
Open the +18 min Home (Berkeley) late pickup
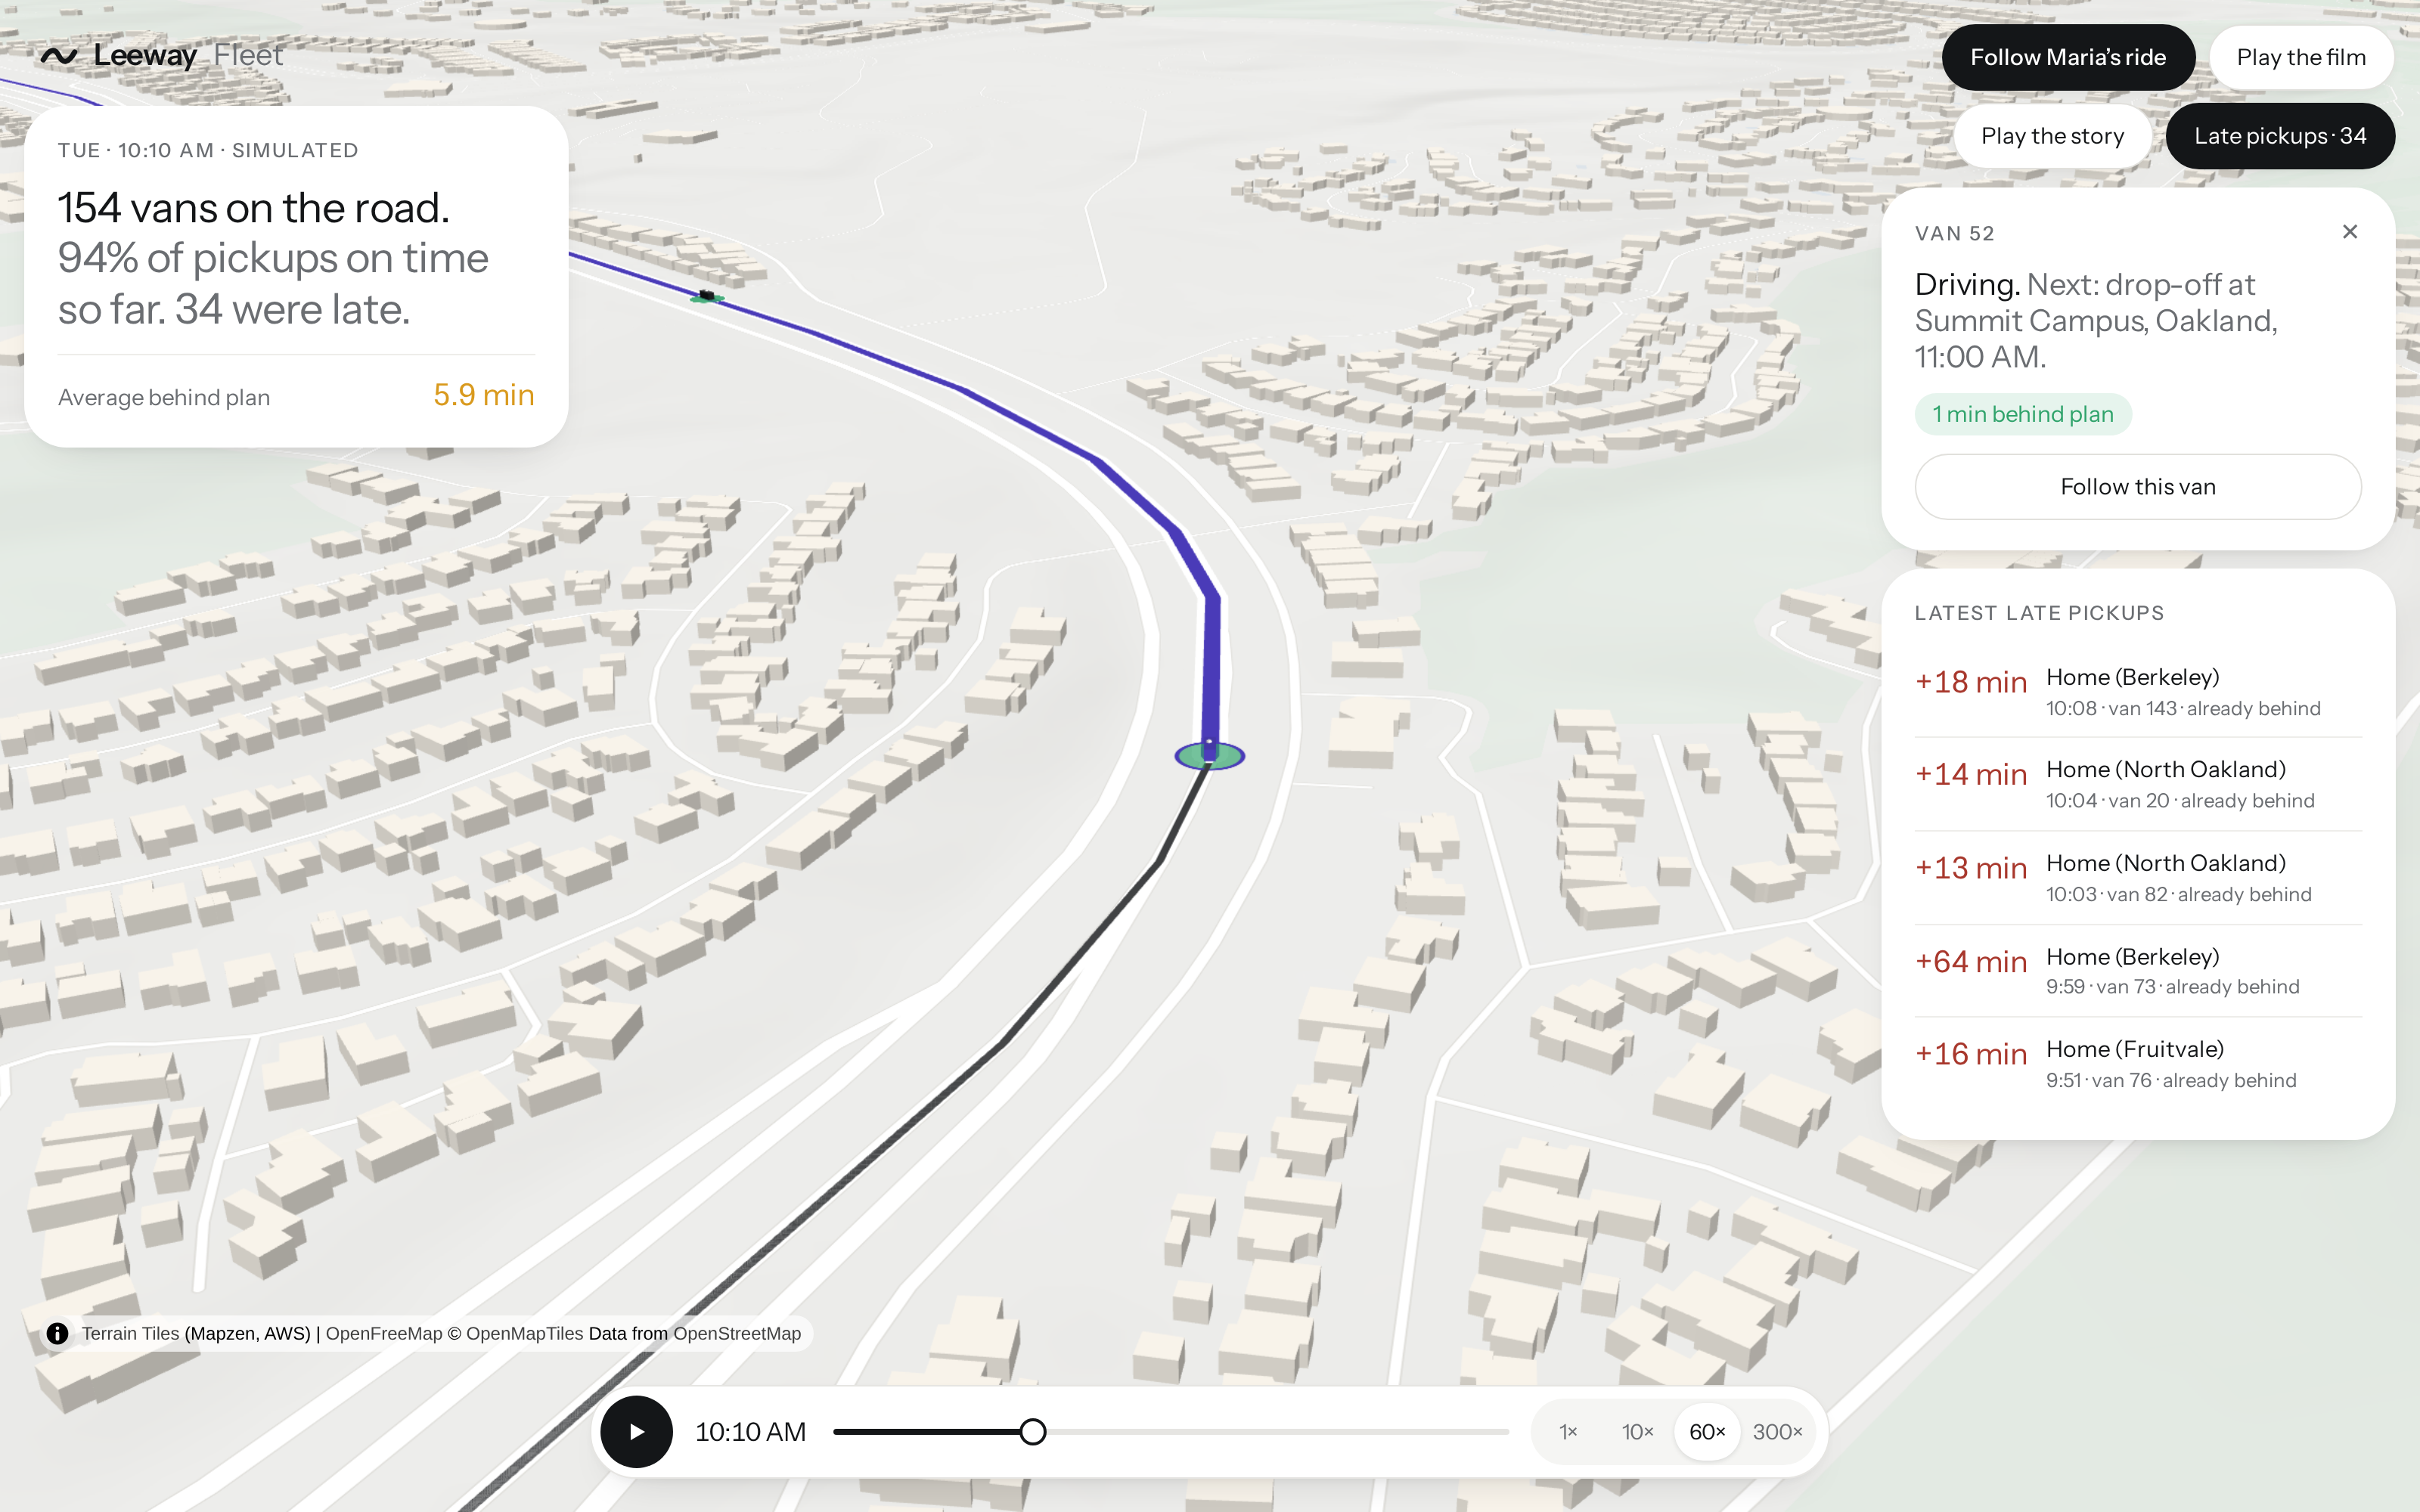(2138, 692)
